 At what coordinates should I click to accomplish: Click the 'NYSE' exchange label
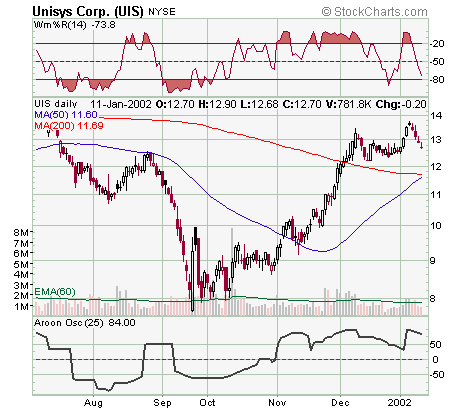coord(162,12)
